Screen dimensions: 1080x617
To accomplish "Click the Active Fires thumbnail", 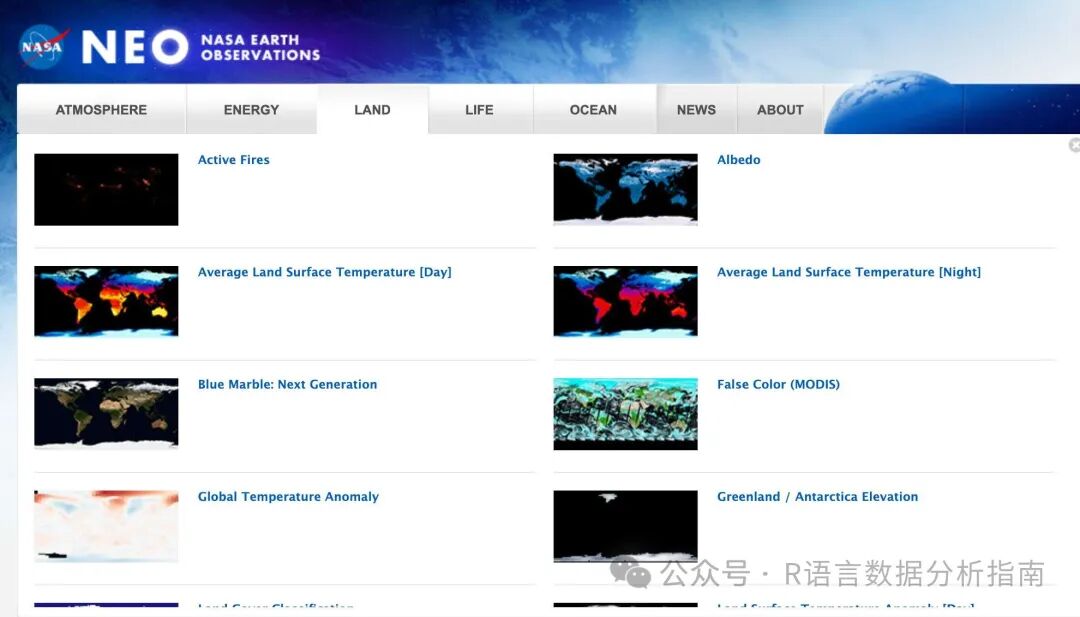I will [106, 189].
